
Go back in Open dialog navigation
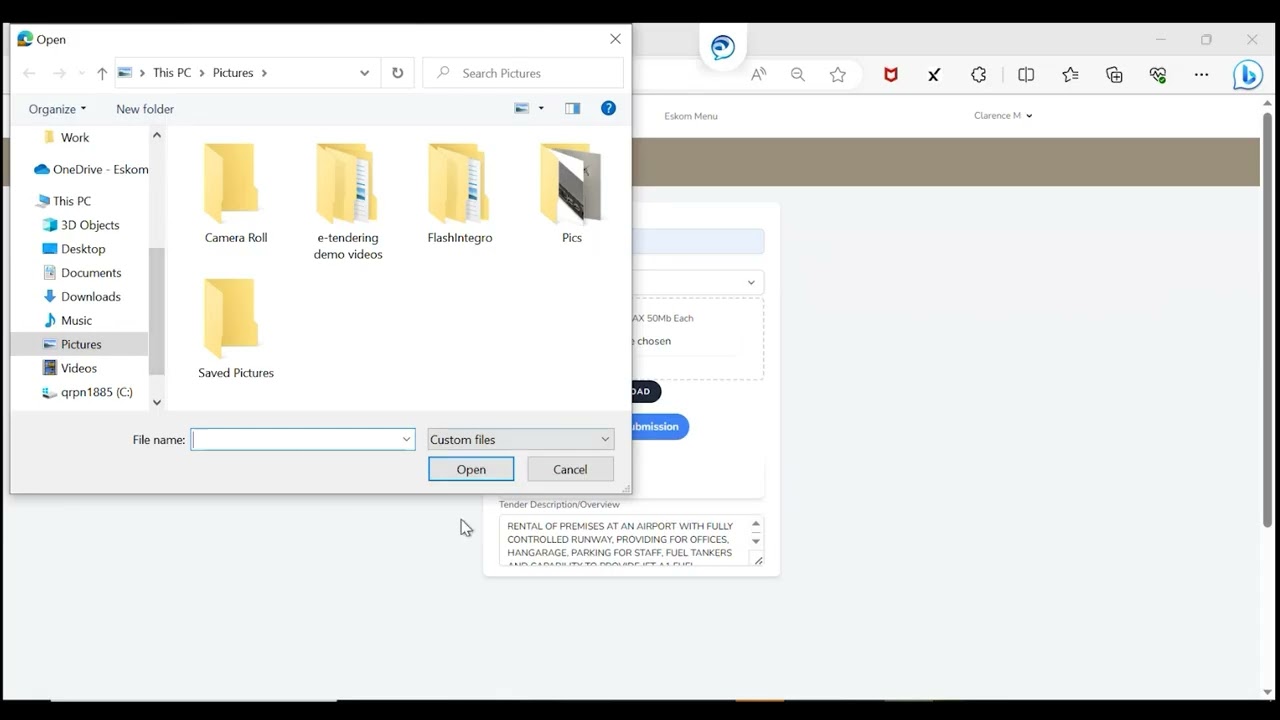pyautogui.click(x=29, y=73)
